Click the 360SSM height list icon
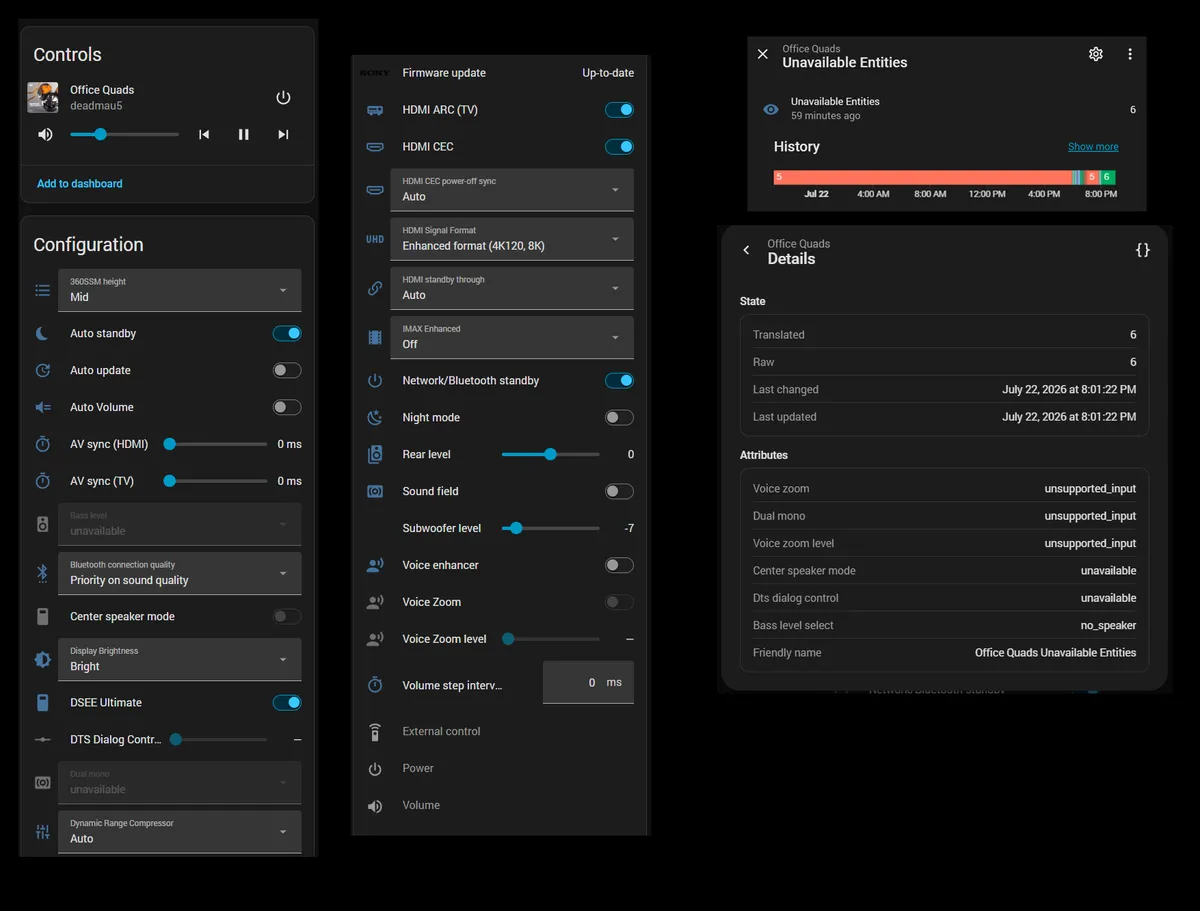This screenshot has height=911, width=1200. coord(42,290)
